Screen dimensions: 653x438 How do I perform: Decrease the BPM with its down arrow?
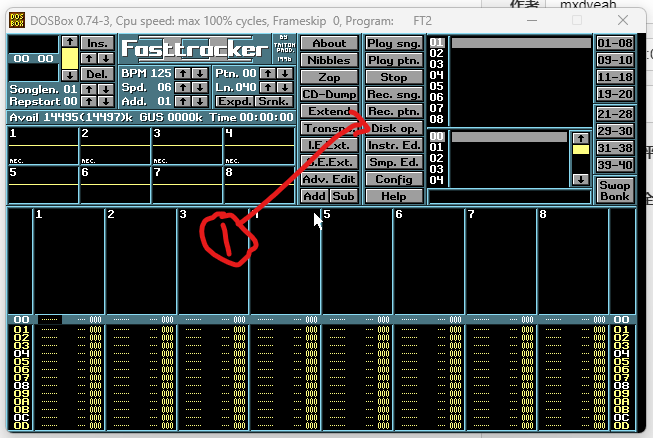200,74
